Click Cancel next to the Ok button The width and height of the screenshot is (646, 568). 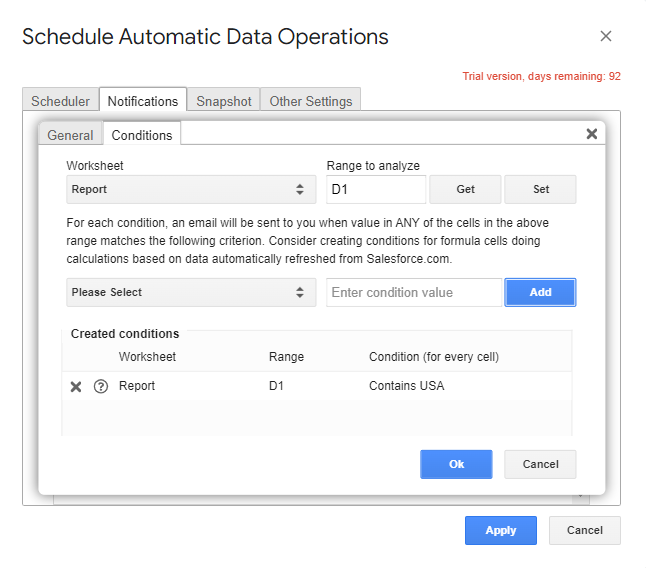[x=540, y=464]
